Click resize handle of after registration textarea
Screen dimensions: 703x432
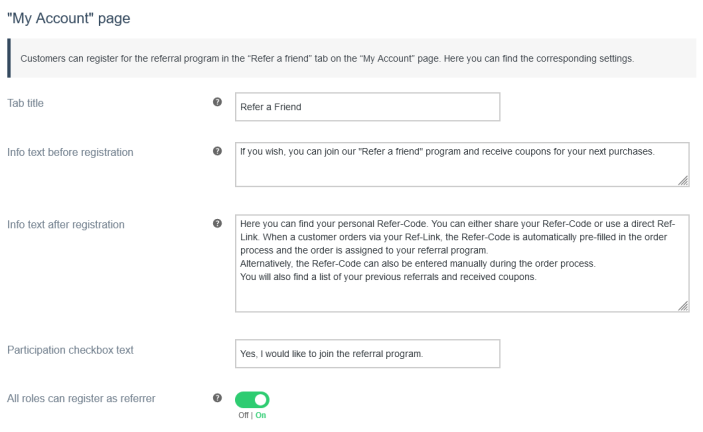click(x=683, y=308)
